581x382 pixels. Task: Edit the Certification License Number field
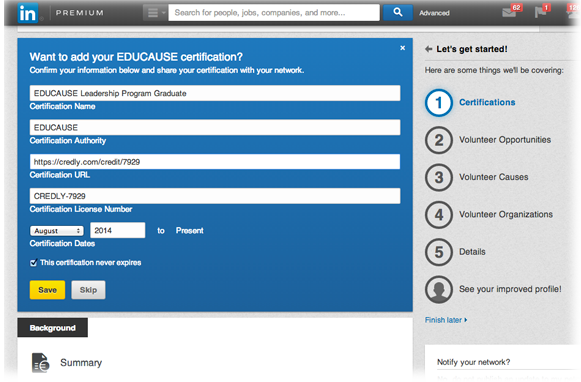click(215, 196)
